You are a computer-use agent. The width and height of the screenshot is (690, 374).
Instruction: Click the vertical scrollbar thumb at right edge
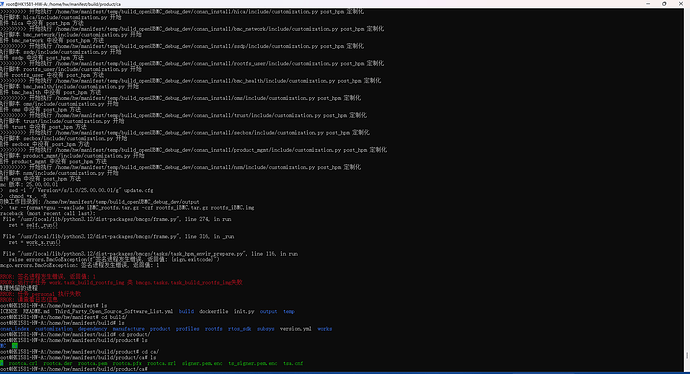(x=687, y=356)
